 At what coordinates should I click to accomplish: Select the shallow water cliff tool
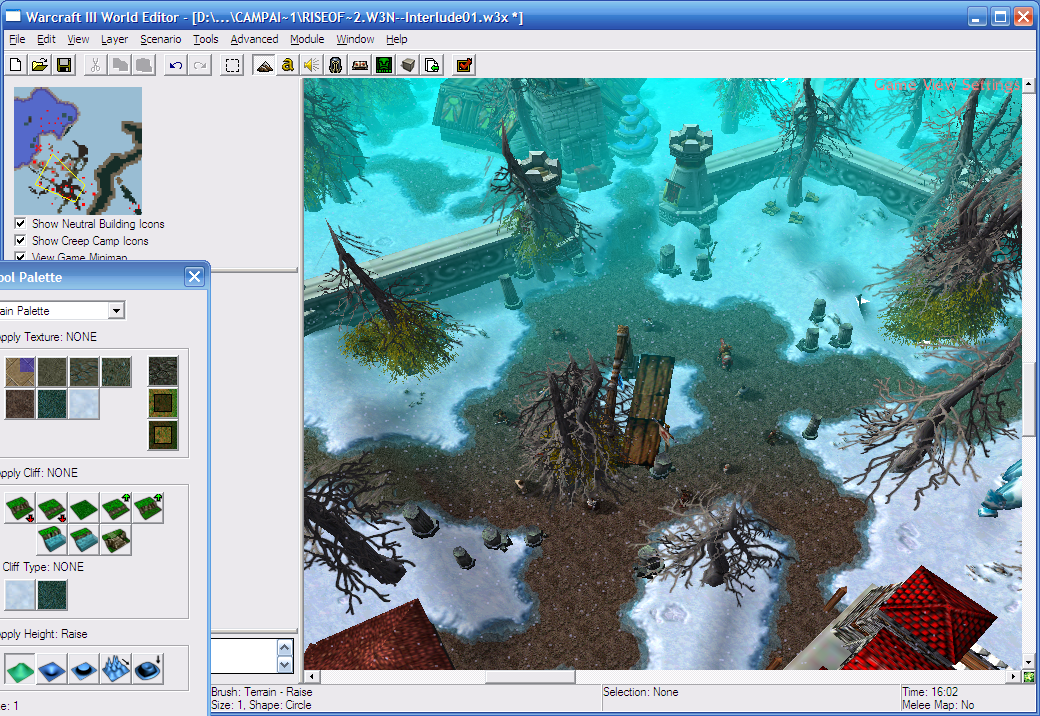[84, 540]
